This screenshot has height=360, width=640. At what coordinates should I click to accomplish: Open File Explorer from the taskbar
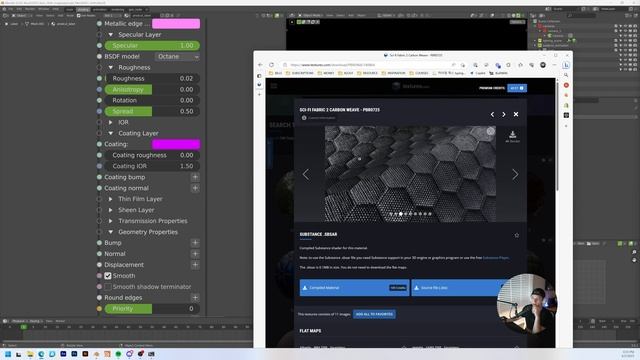click(30, 354)
